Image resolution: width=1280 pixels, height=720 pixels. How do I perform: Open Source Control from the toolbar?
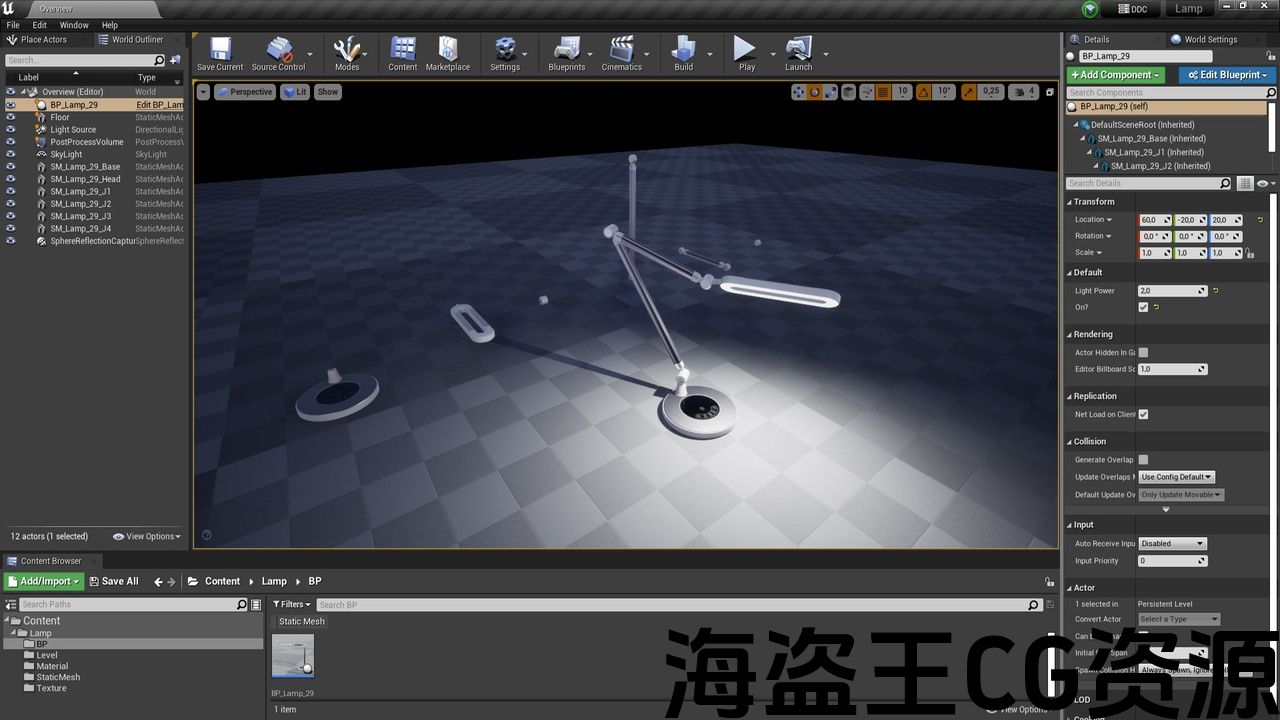point(278,52)
